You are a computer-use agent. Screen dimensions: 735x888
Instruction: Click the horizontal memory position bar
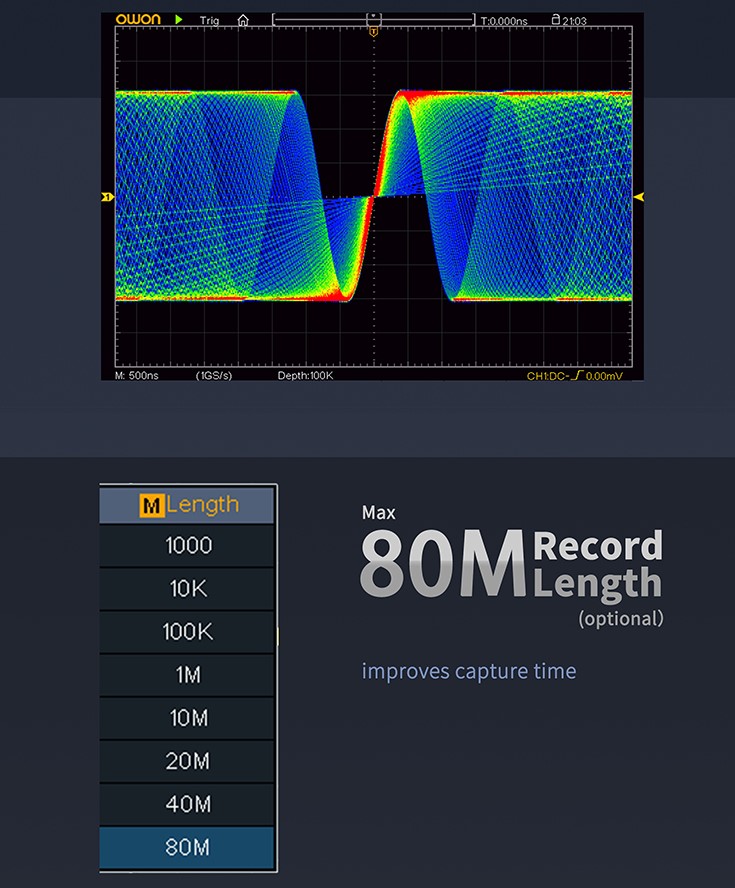click(x=373, y=19)
